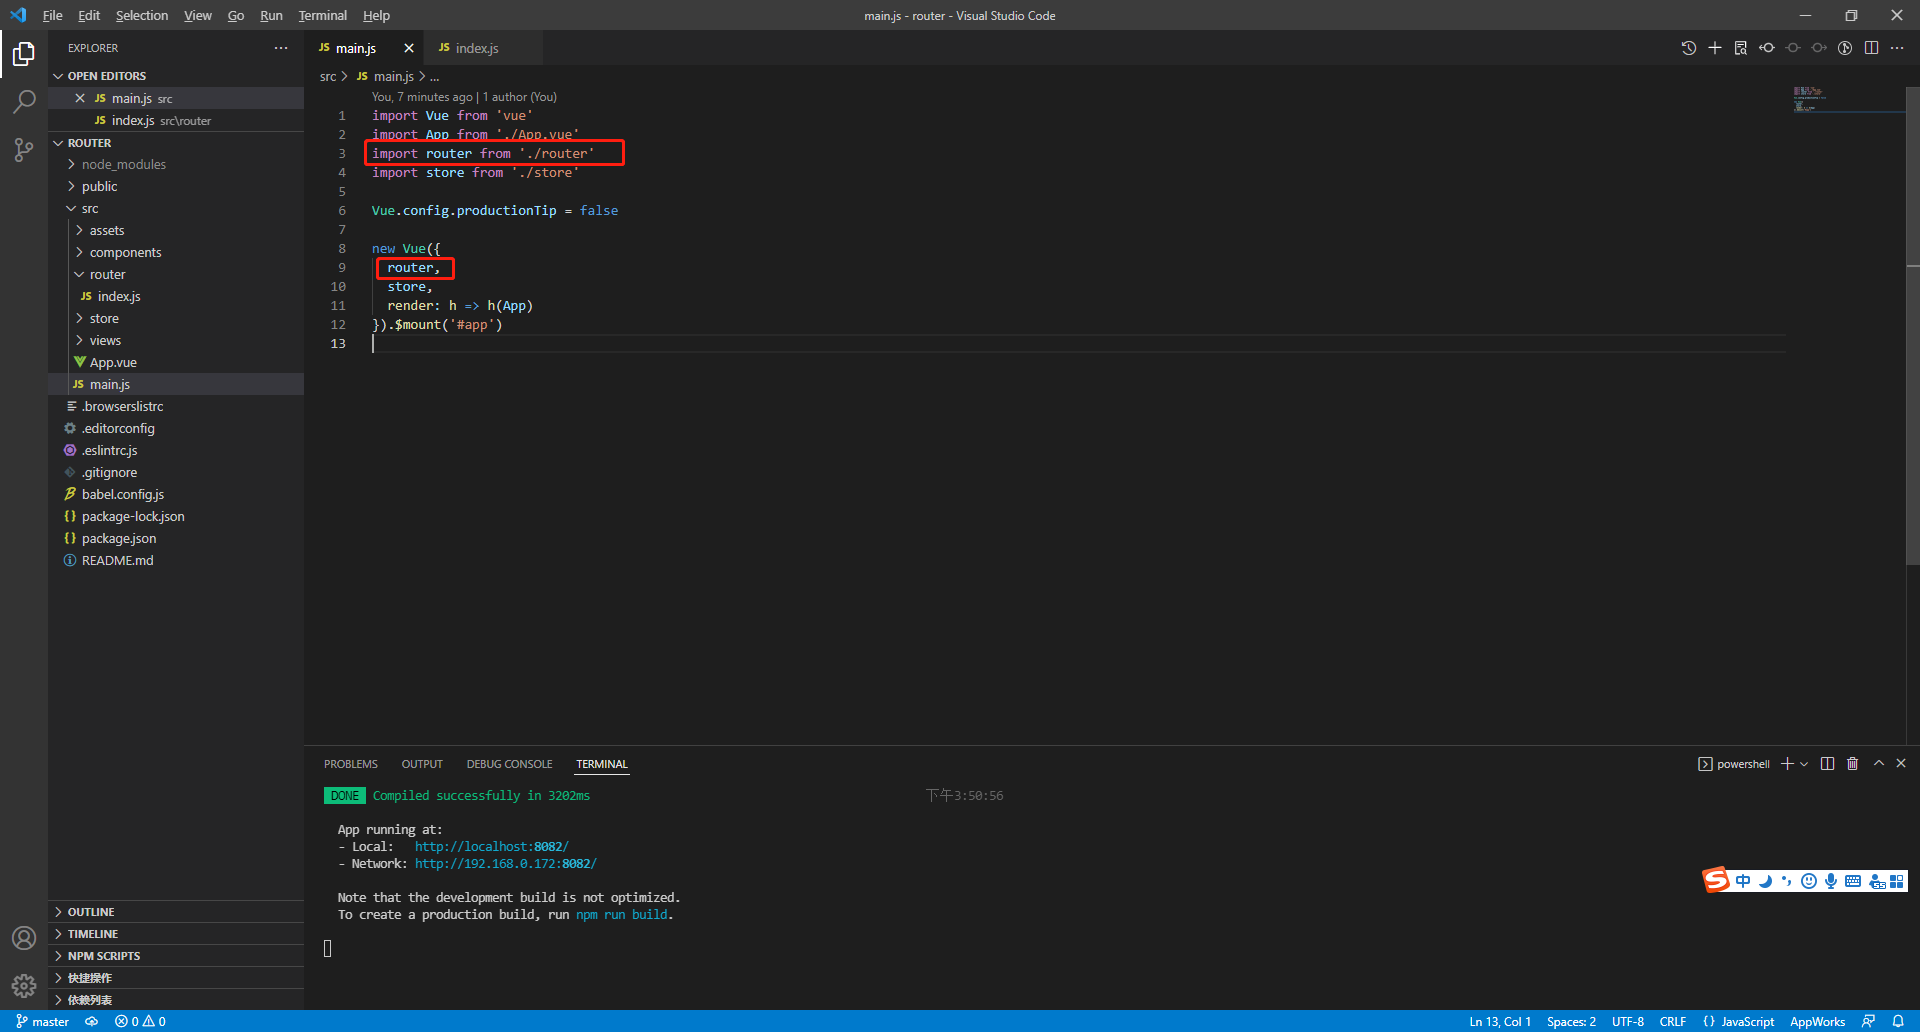
Task: Toggle maximized terminal panel size
Action: pyautogui.click(x=1878, y=763)
